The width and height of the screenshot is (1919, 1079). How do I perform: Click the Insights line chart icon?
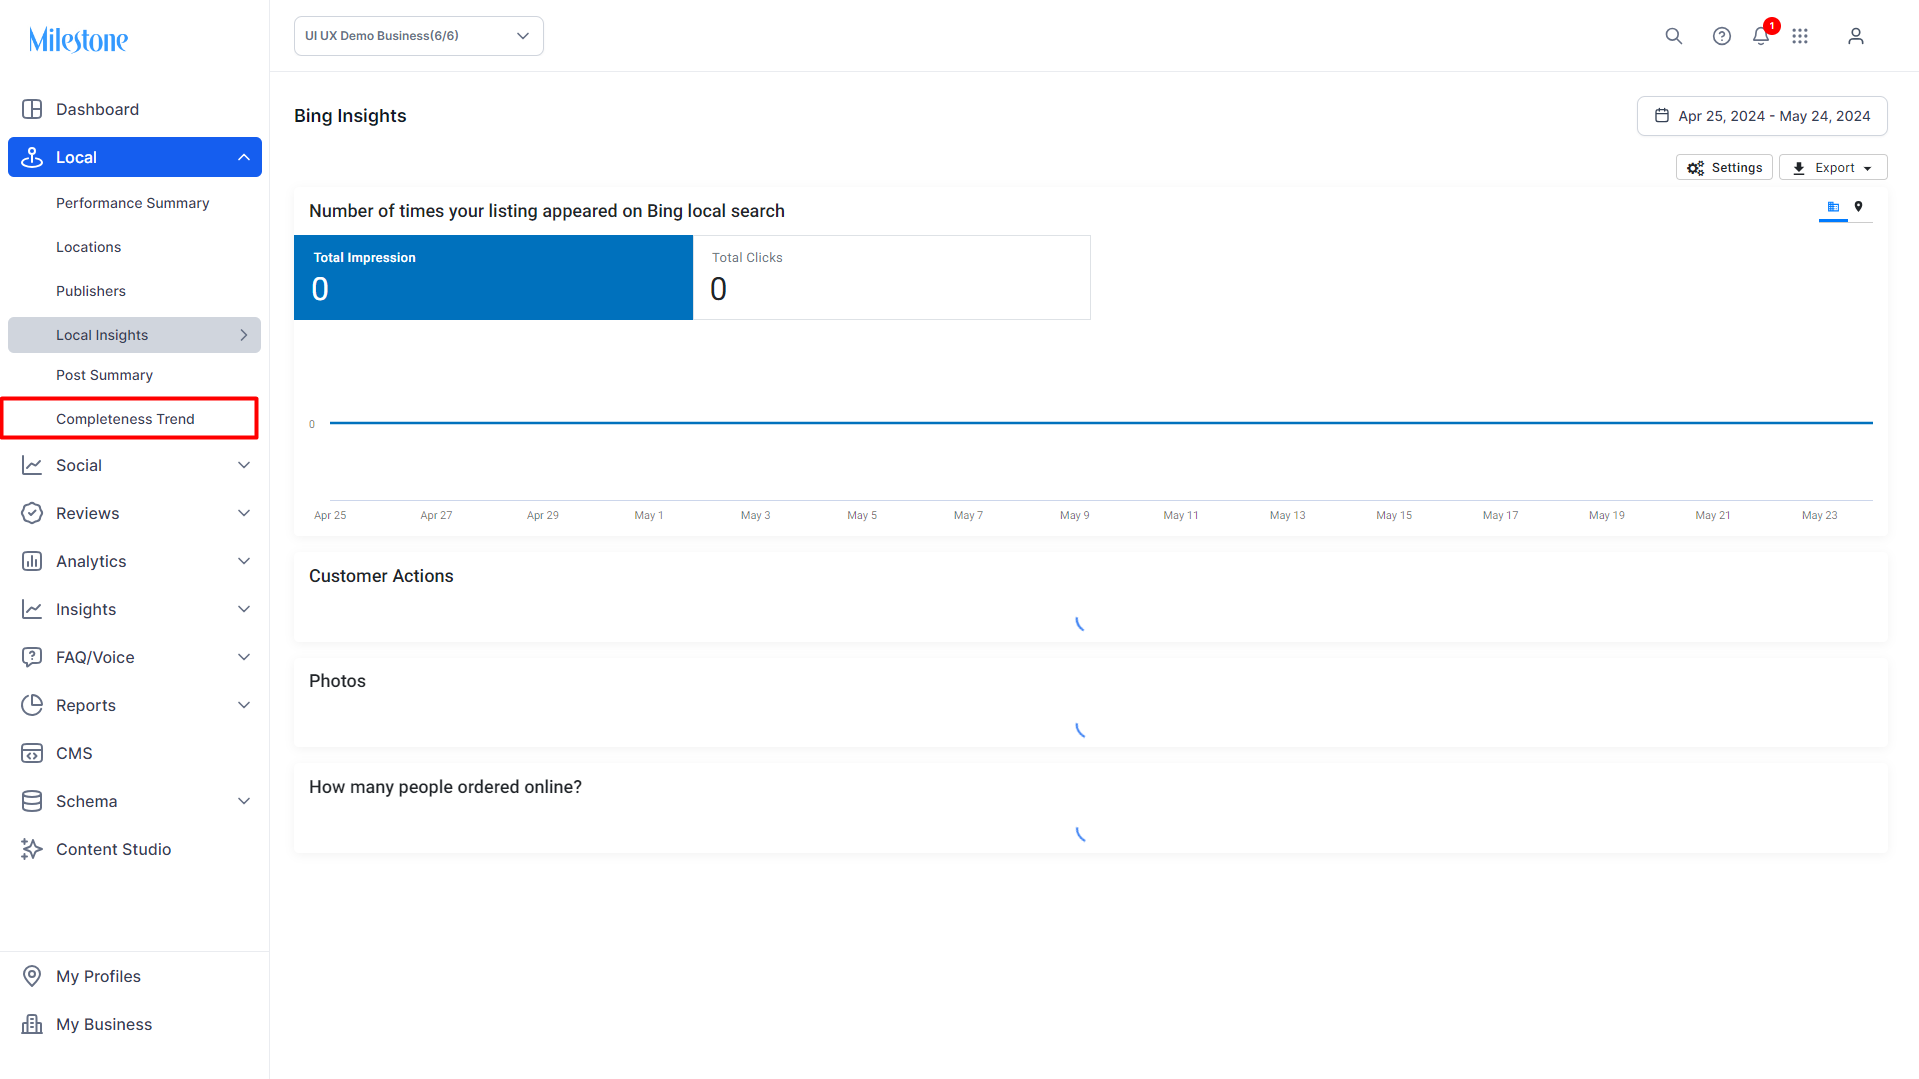coord(32,609)
